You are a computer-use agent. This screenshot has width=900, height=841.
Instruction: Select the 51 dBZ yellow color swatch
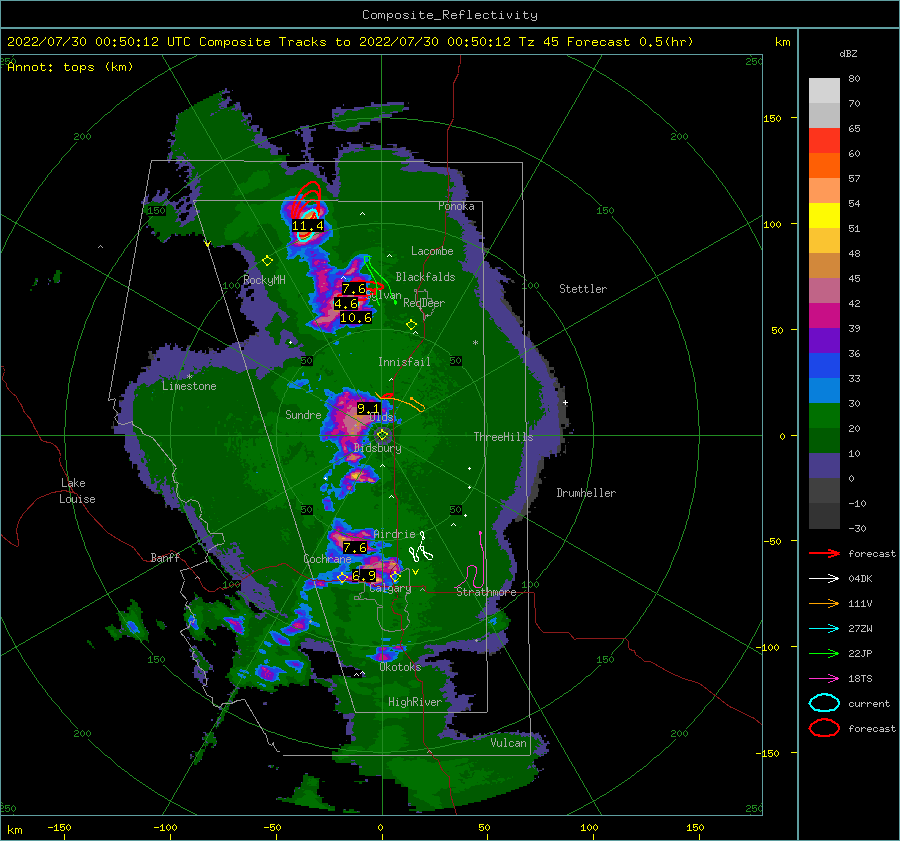coord(824,215)
